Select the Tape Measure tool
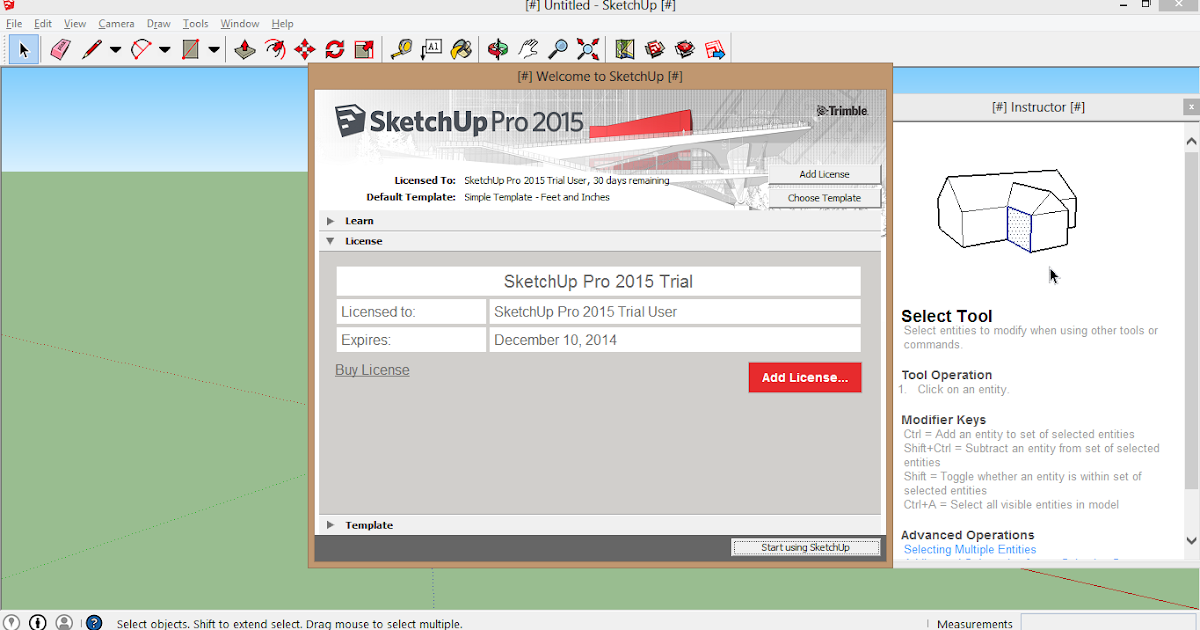The height and width of the screenshot is (630, 1200). pyautogui.click(x=402, y=48)
